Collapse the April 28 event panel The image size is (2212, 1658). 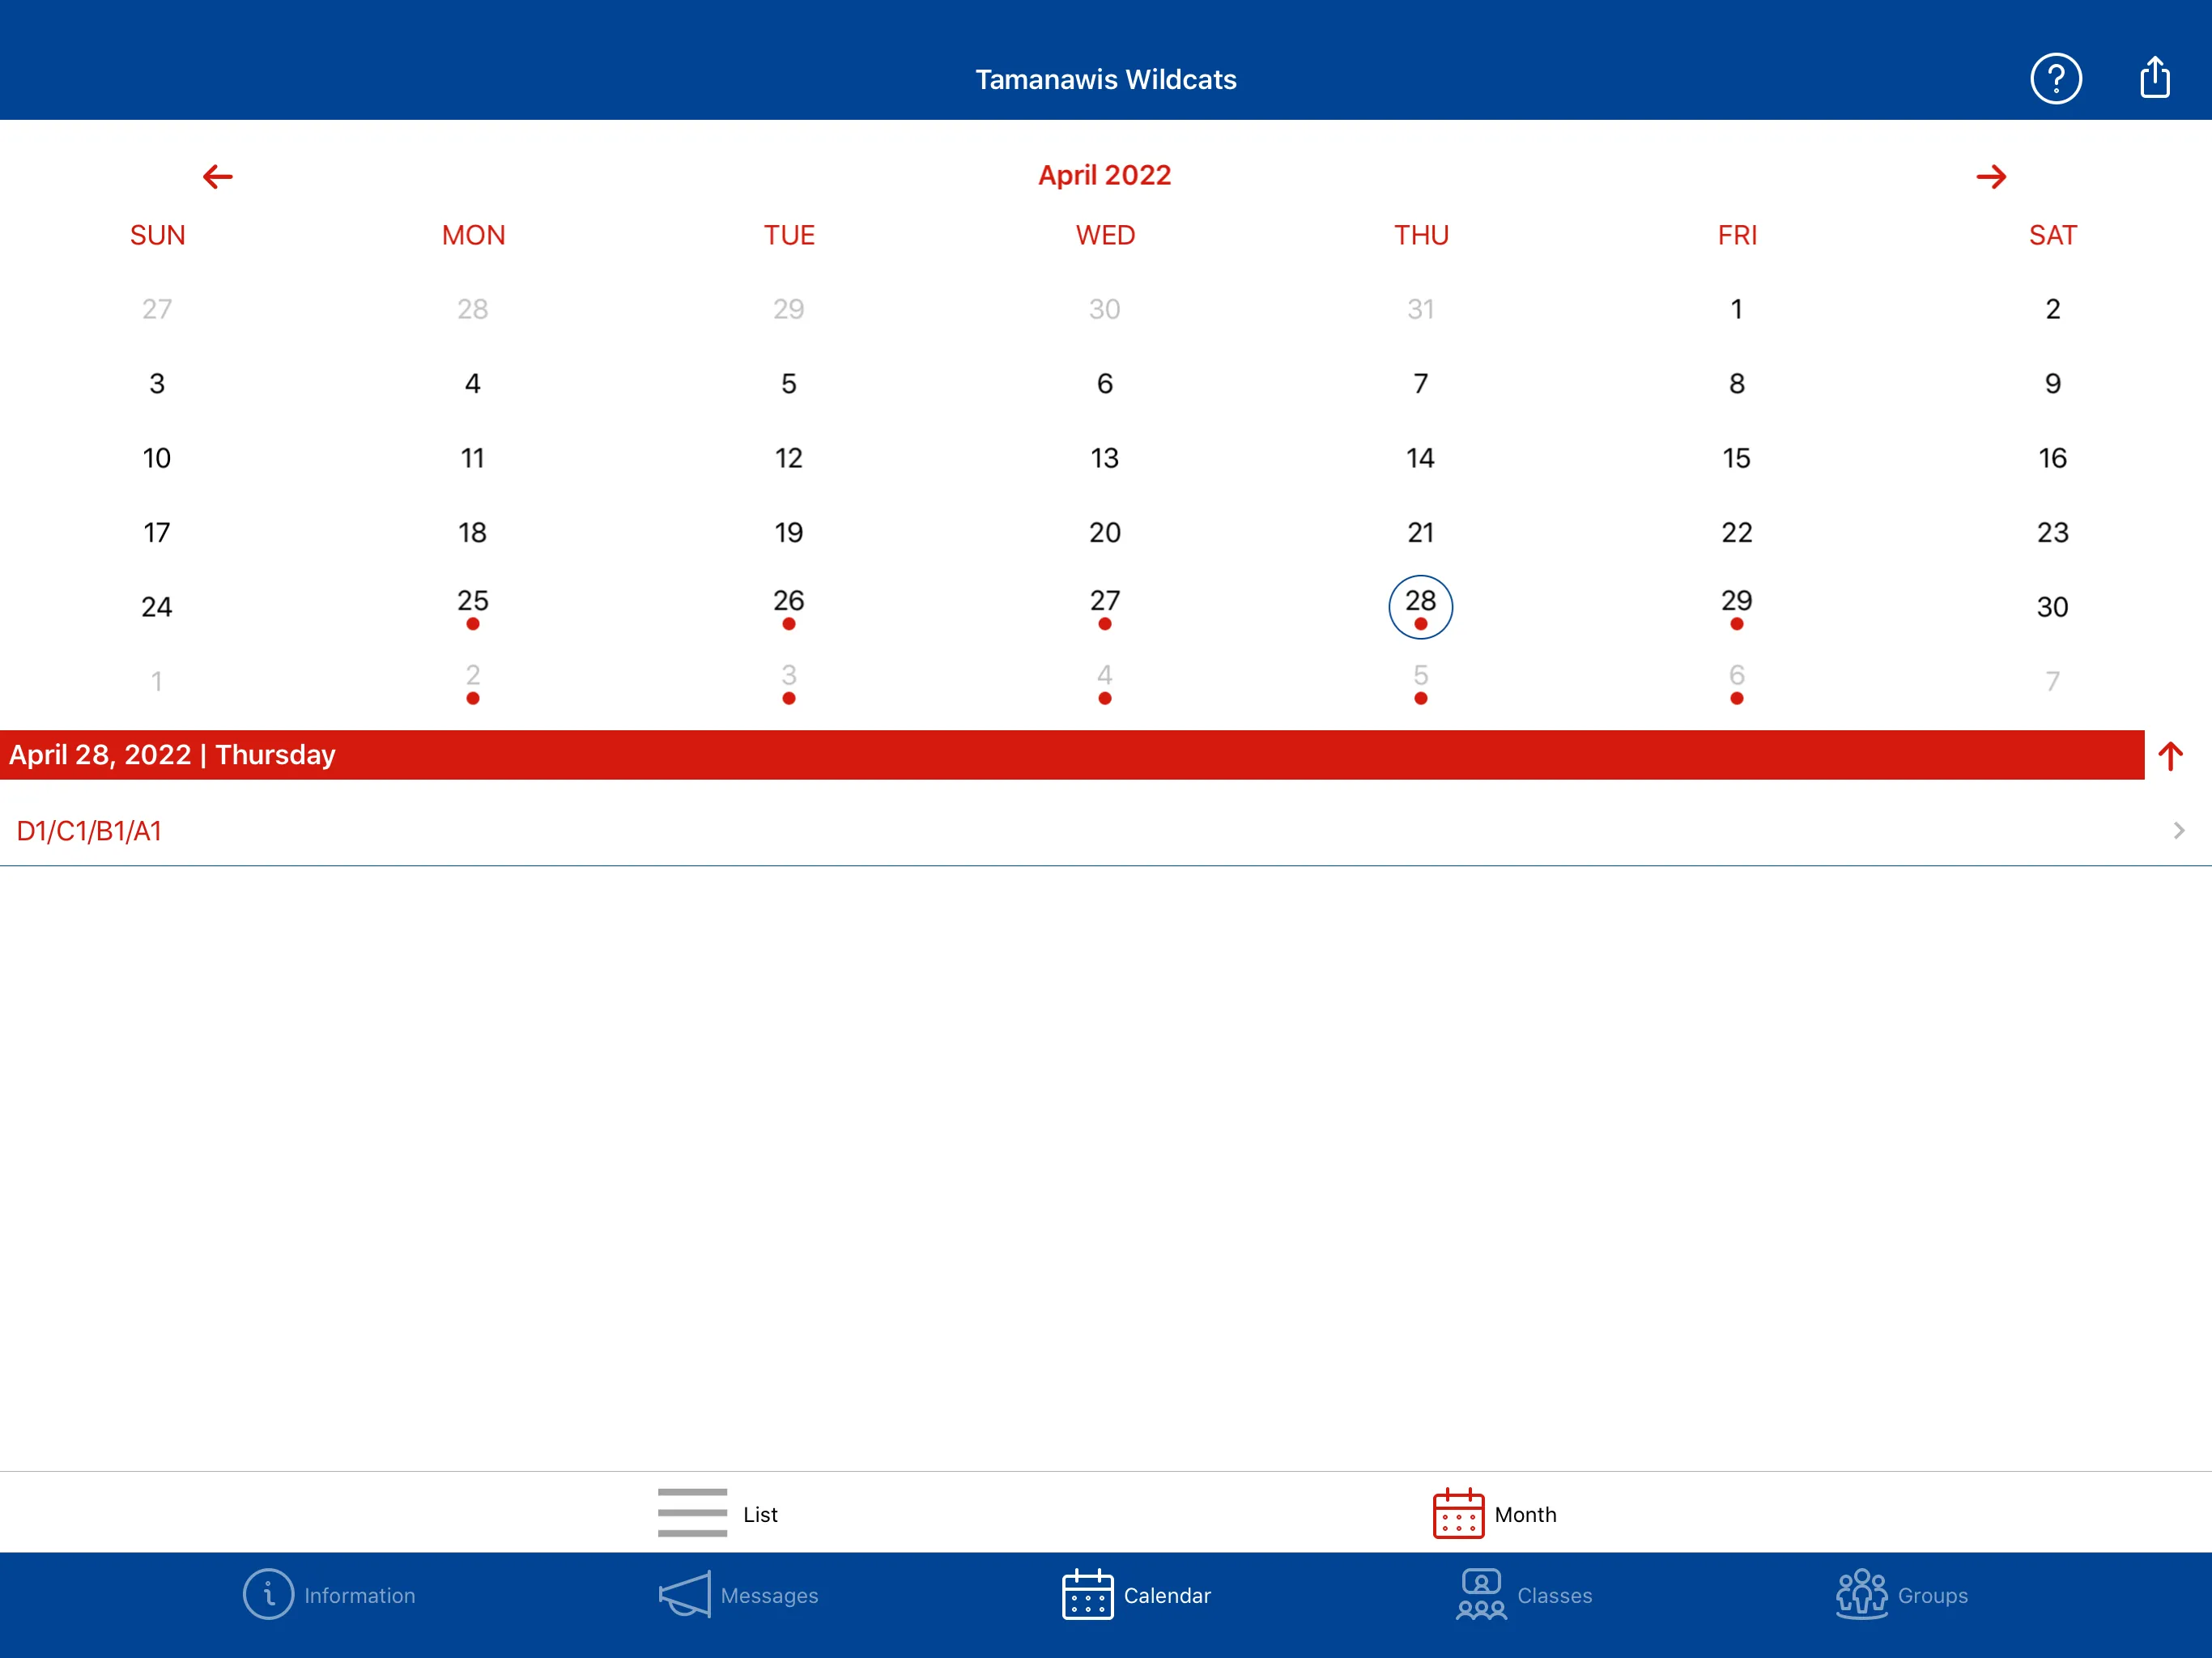point(2174,754)
